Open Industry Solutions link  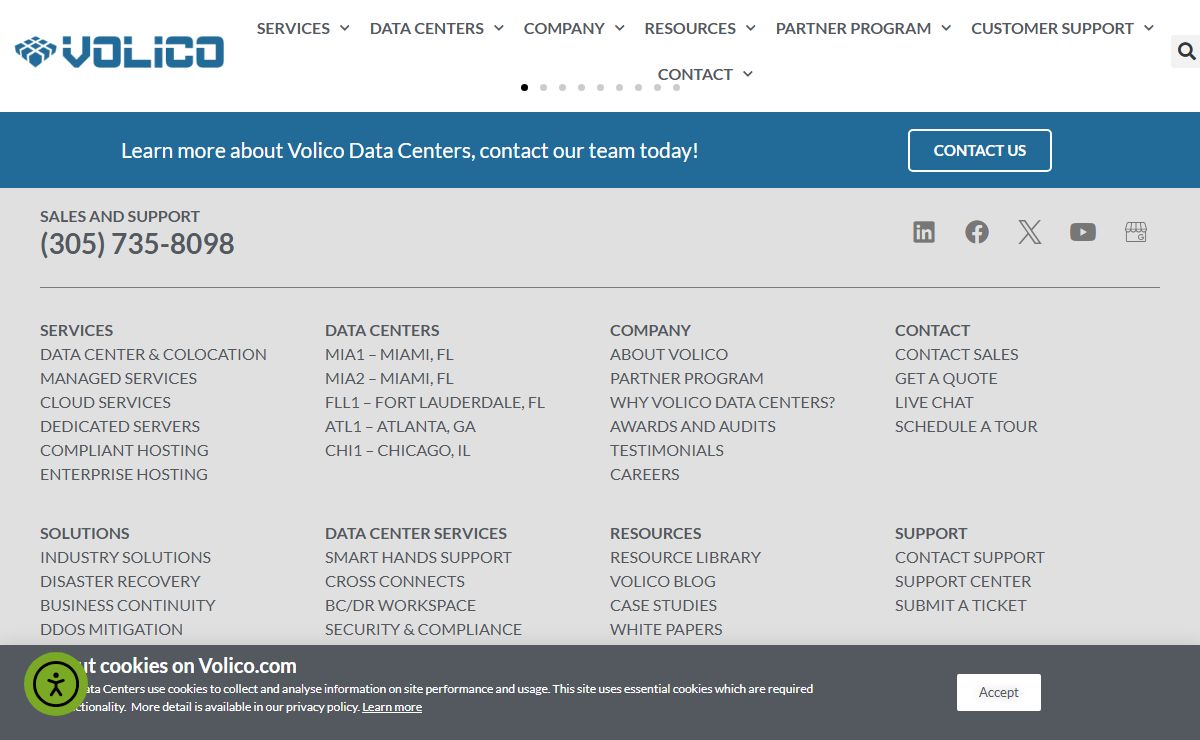125,557
